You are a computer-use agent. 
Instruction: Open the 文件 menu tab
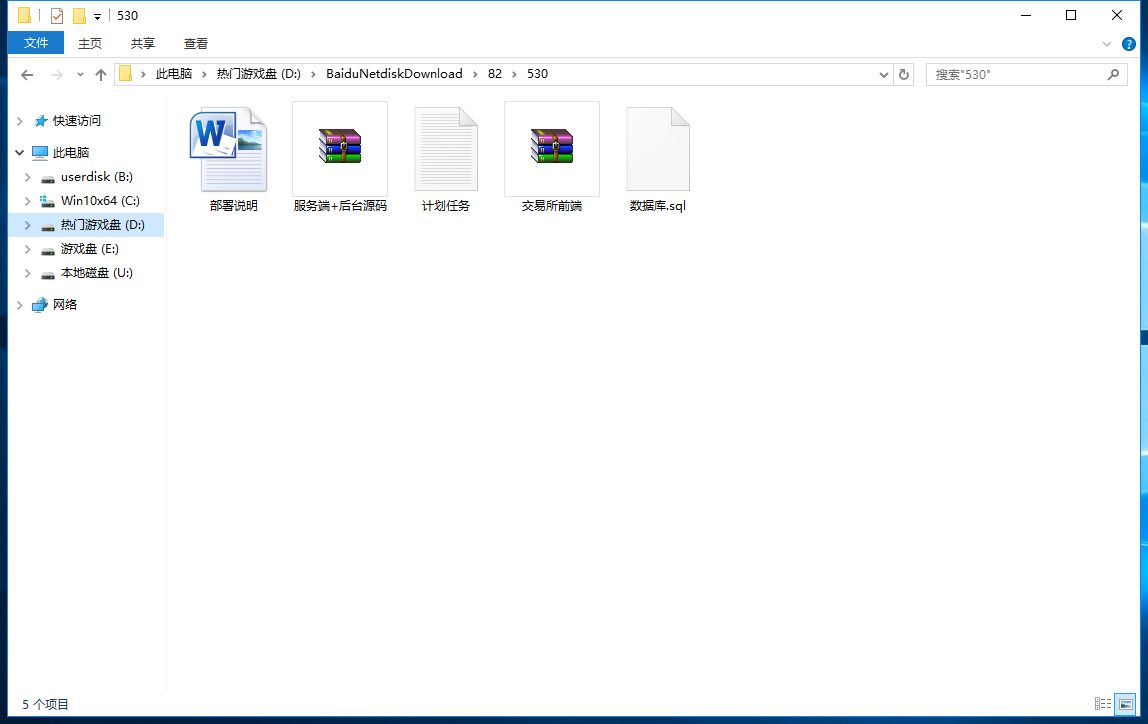click(36, 43)
